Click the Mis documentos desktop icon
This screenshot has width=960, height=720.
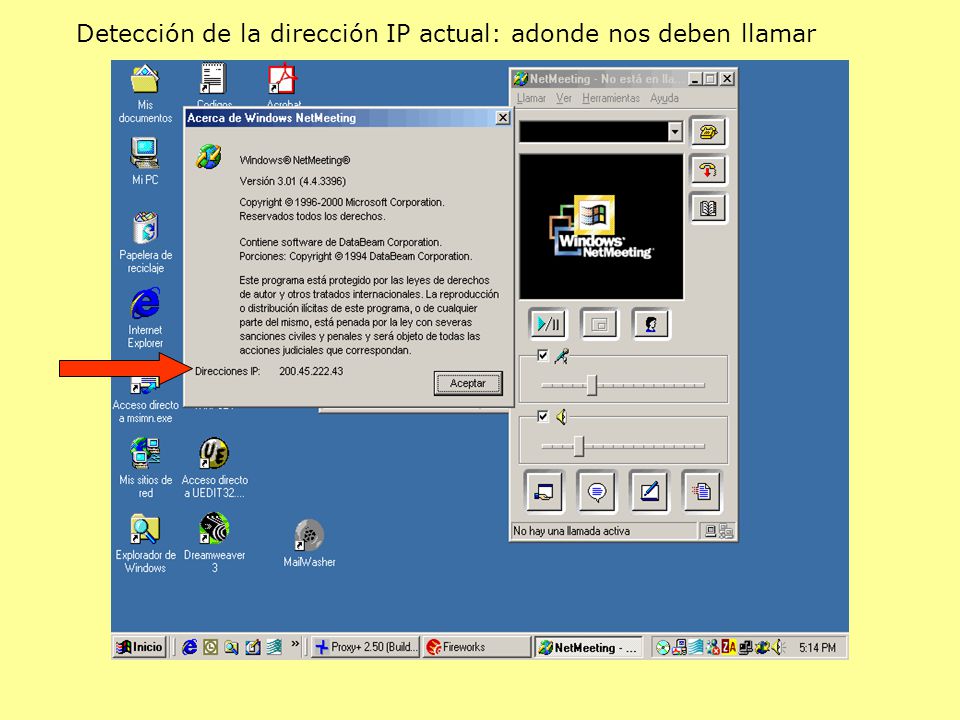tap(145, 94)
